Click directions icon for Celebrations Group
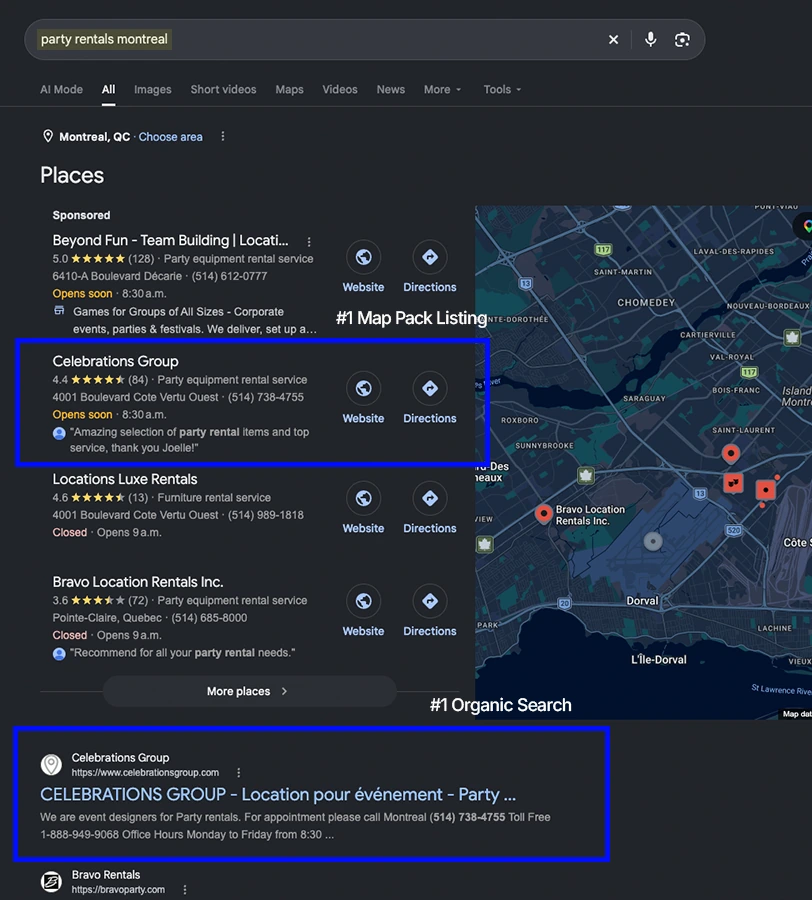The image size is (812, 900). click(430, 389)
